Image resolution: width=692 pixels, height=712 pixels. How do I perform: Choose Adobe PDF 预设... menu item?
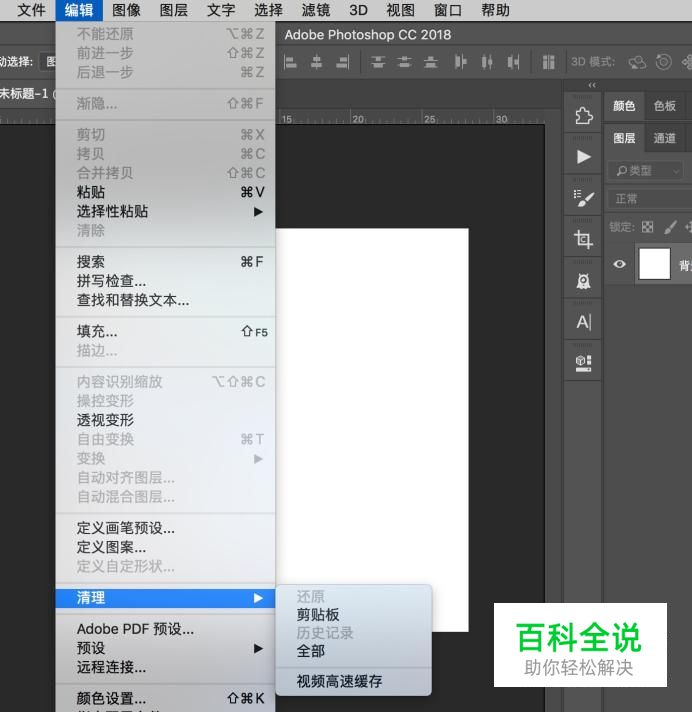click(166, 629)
